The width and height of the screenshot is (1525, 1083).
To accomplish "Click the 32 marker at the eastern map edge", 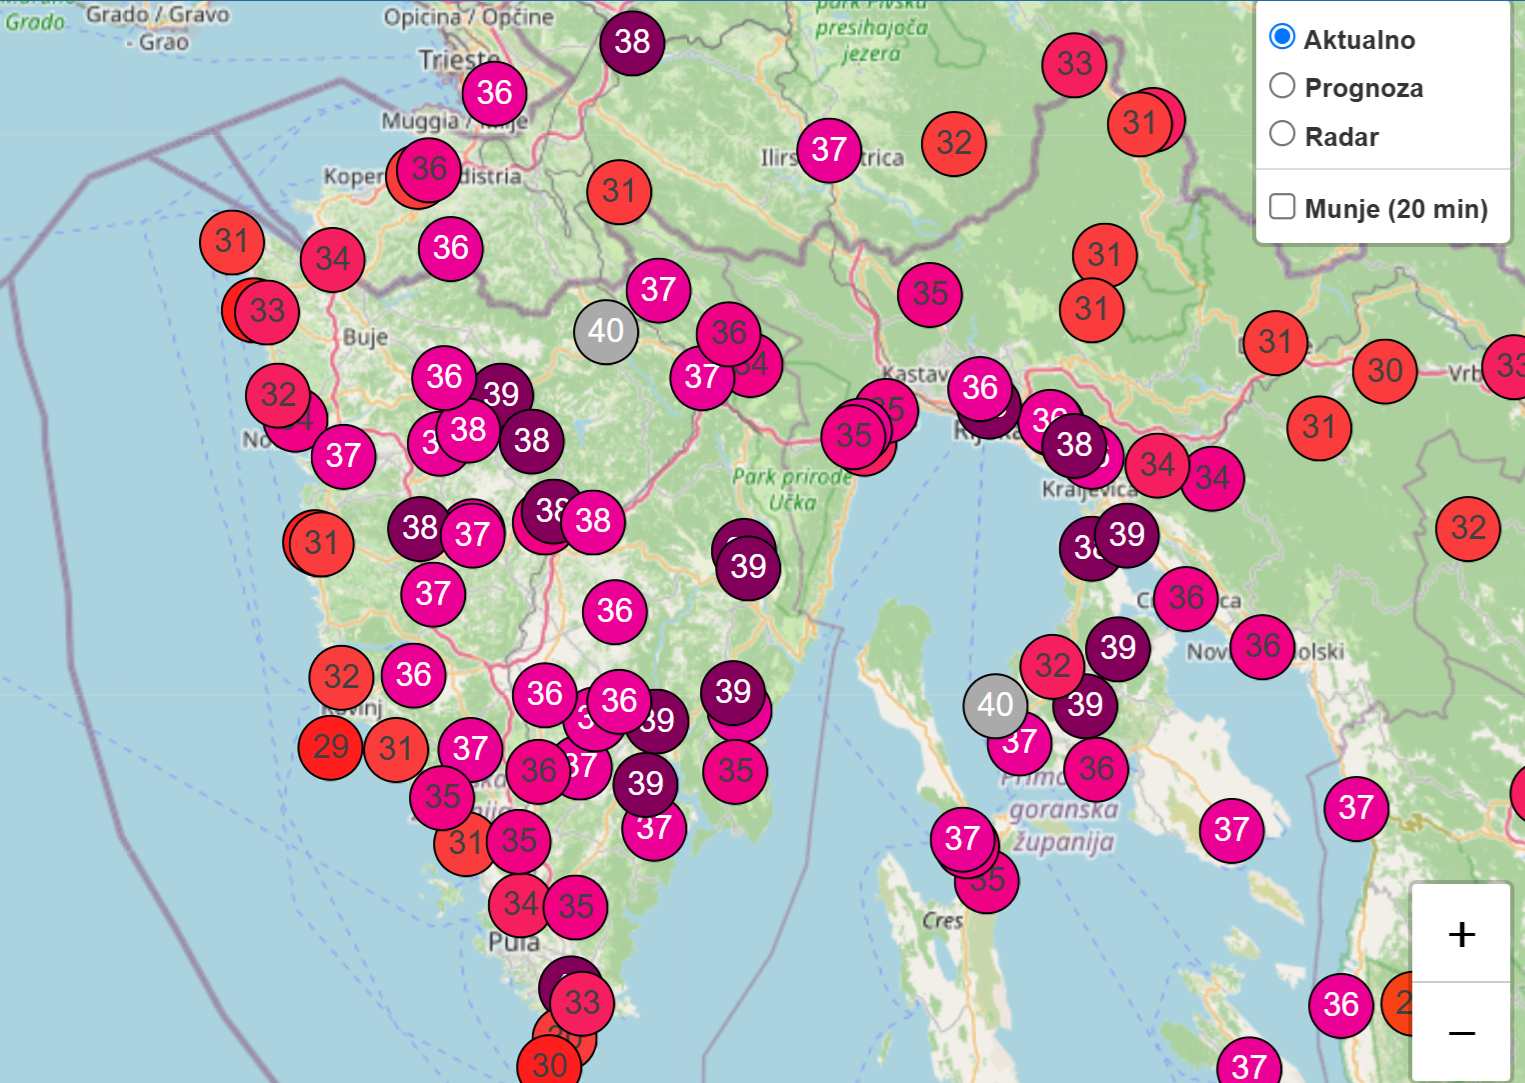I will [1468, 528].
